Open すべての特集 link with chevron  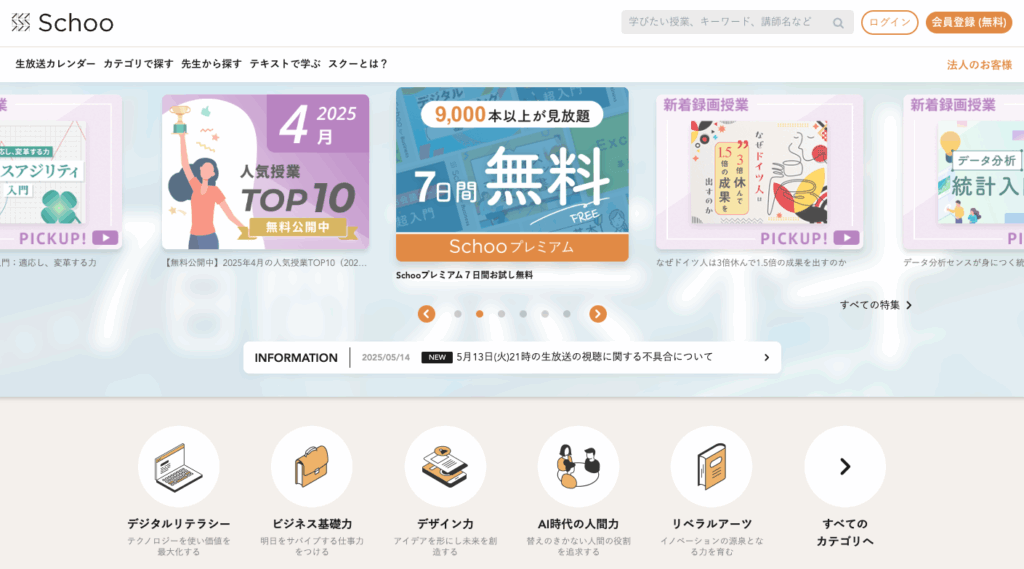click(x=876, y=305)
